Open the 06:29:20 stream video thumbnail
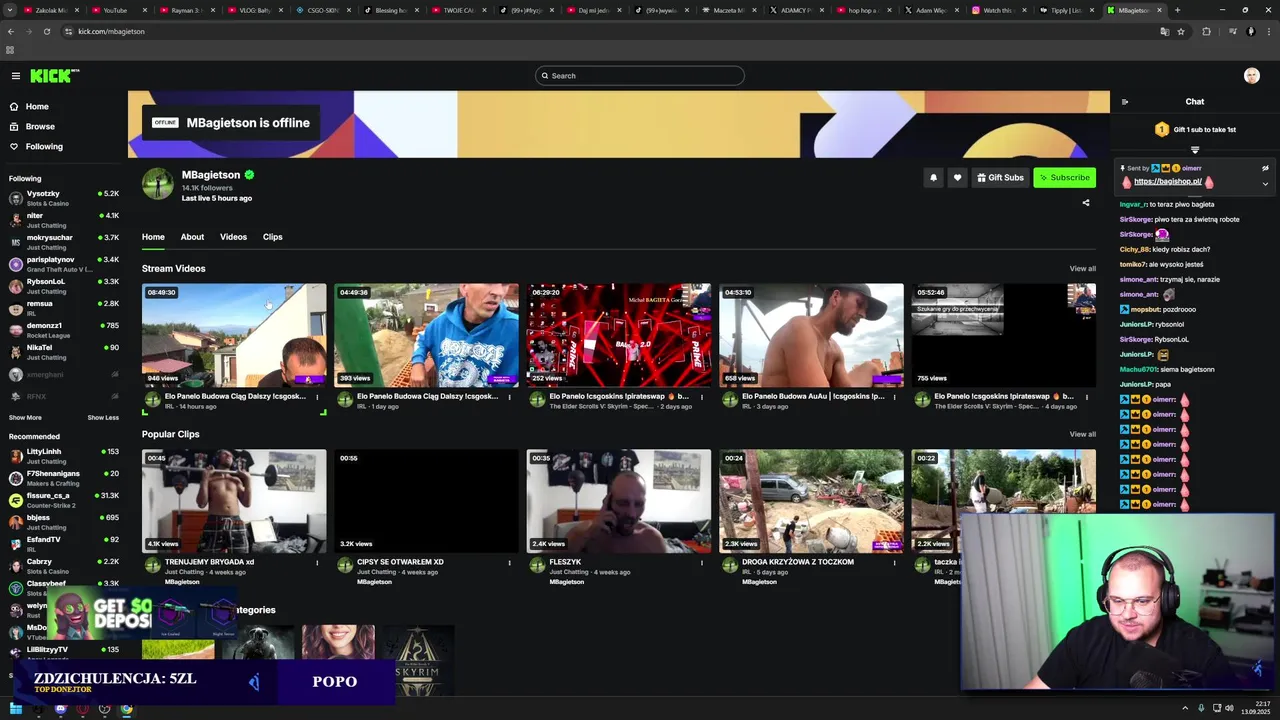 [619, 335]
